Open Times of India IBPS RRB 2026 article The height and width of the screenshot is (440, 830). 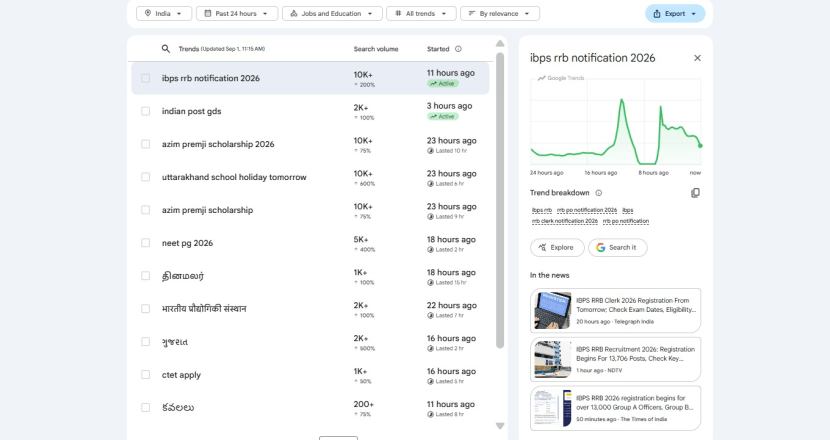pos(615,408)
